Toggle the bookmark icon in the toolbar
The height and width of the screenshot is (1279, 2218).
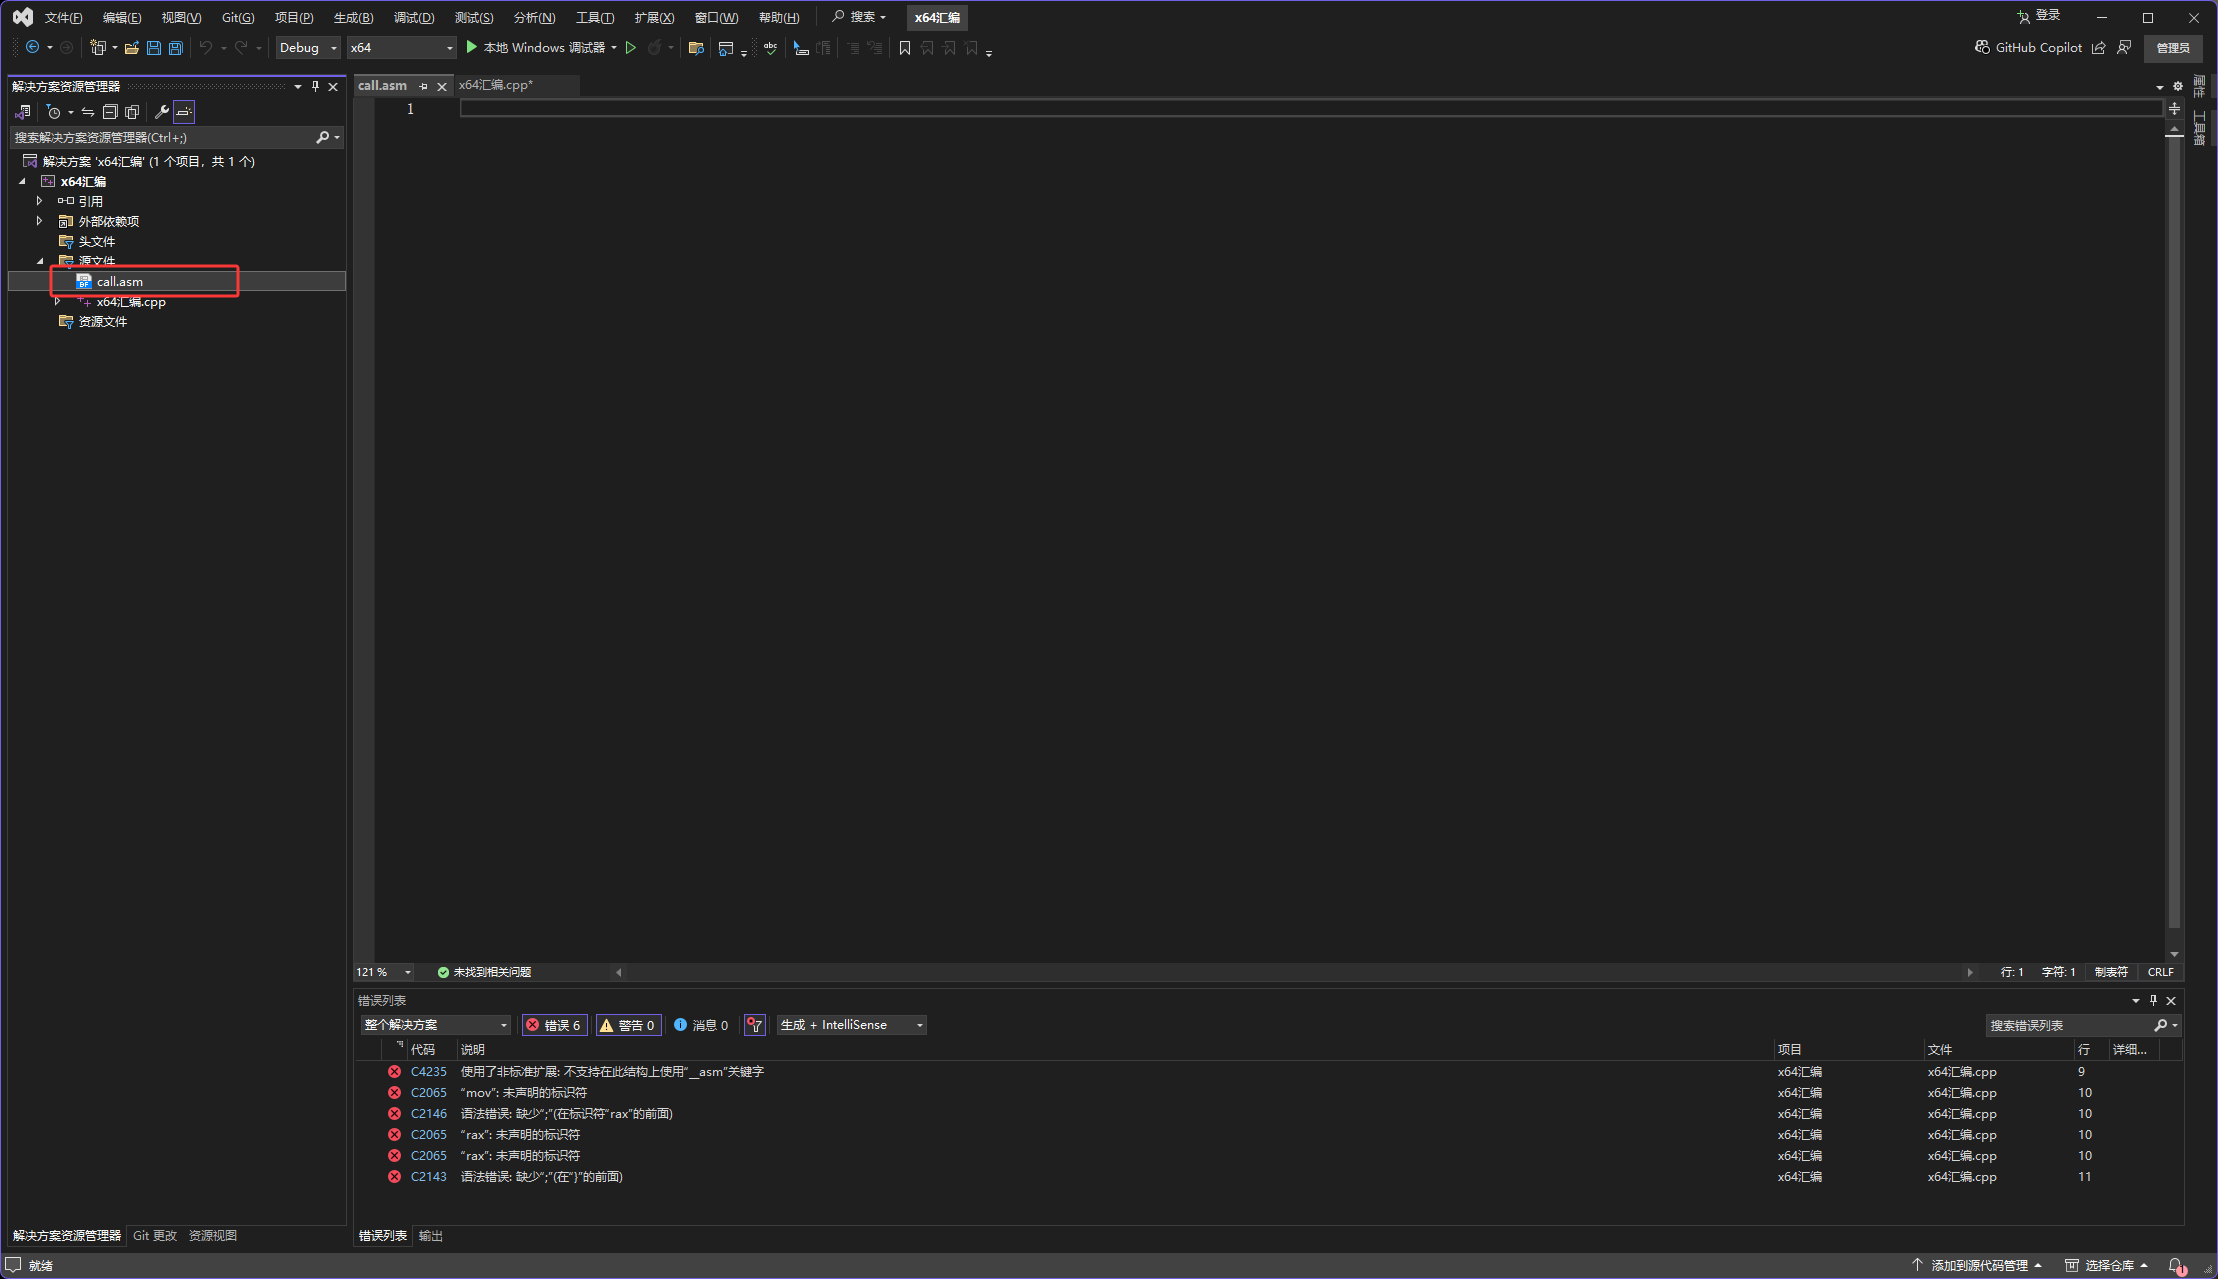pyautogui.click(x=905, y=48)
